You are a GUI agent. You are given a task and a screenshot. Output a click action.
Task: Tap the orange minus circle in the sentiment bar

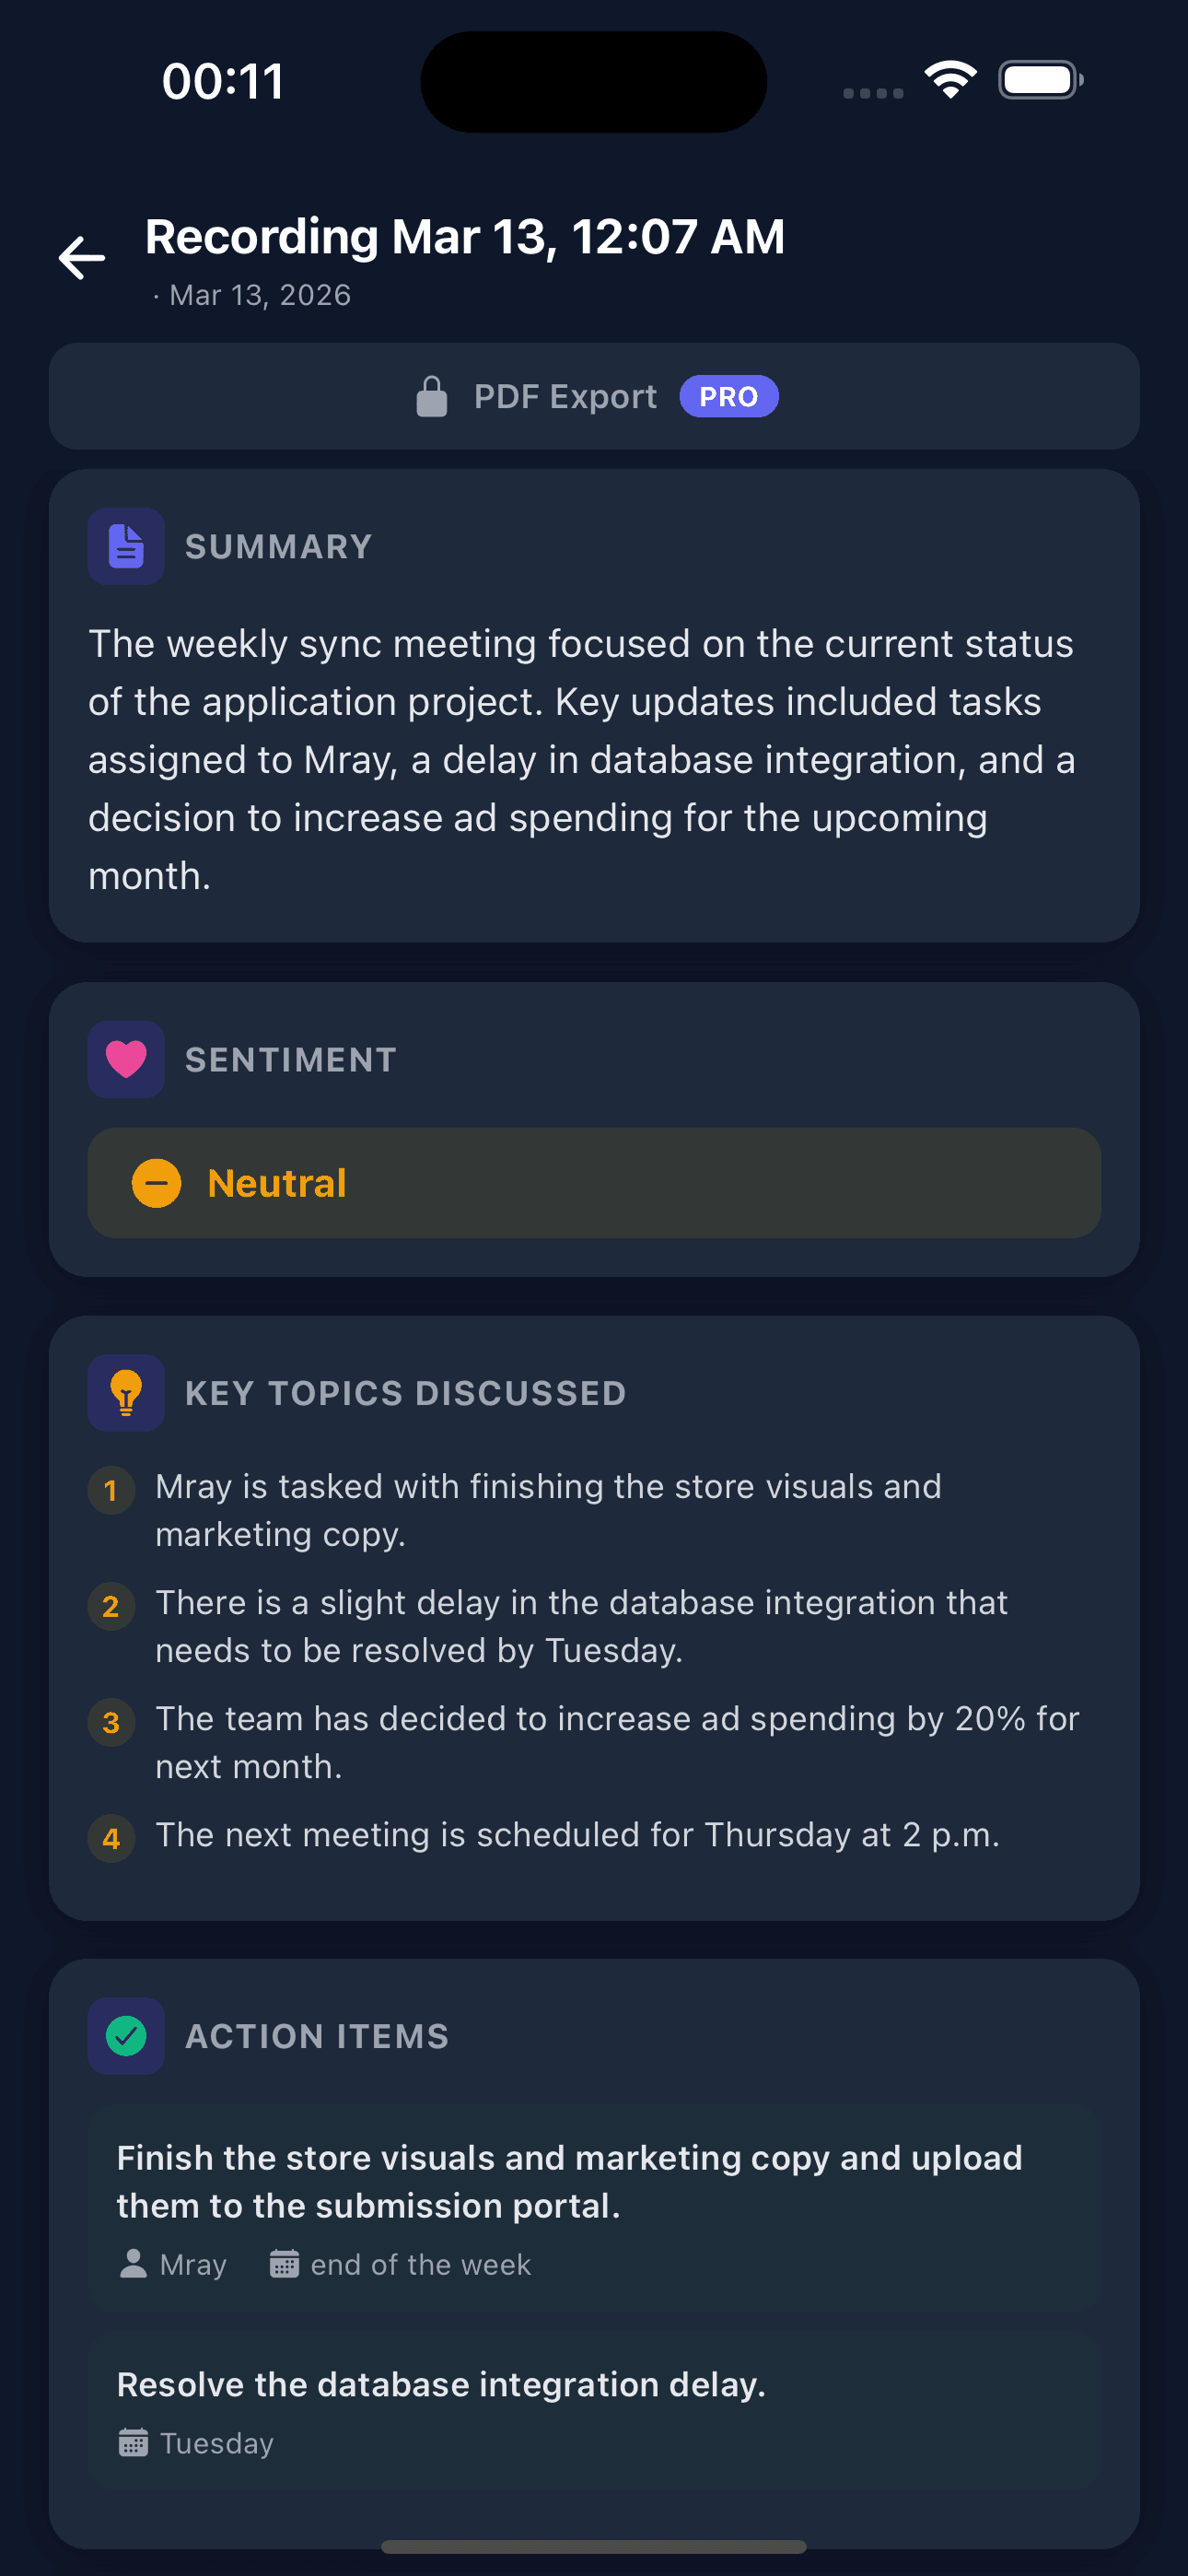pyautogui.click(x=158, y=1182)
